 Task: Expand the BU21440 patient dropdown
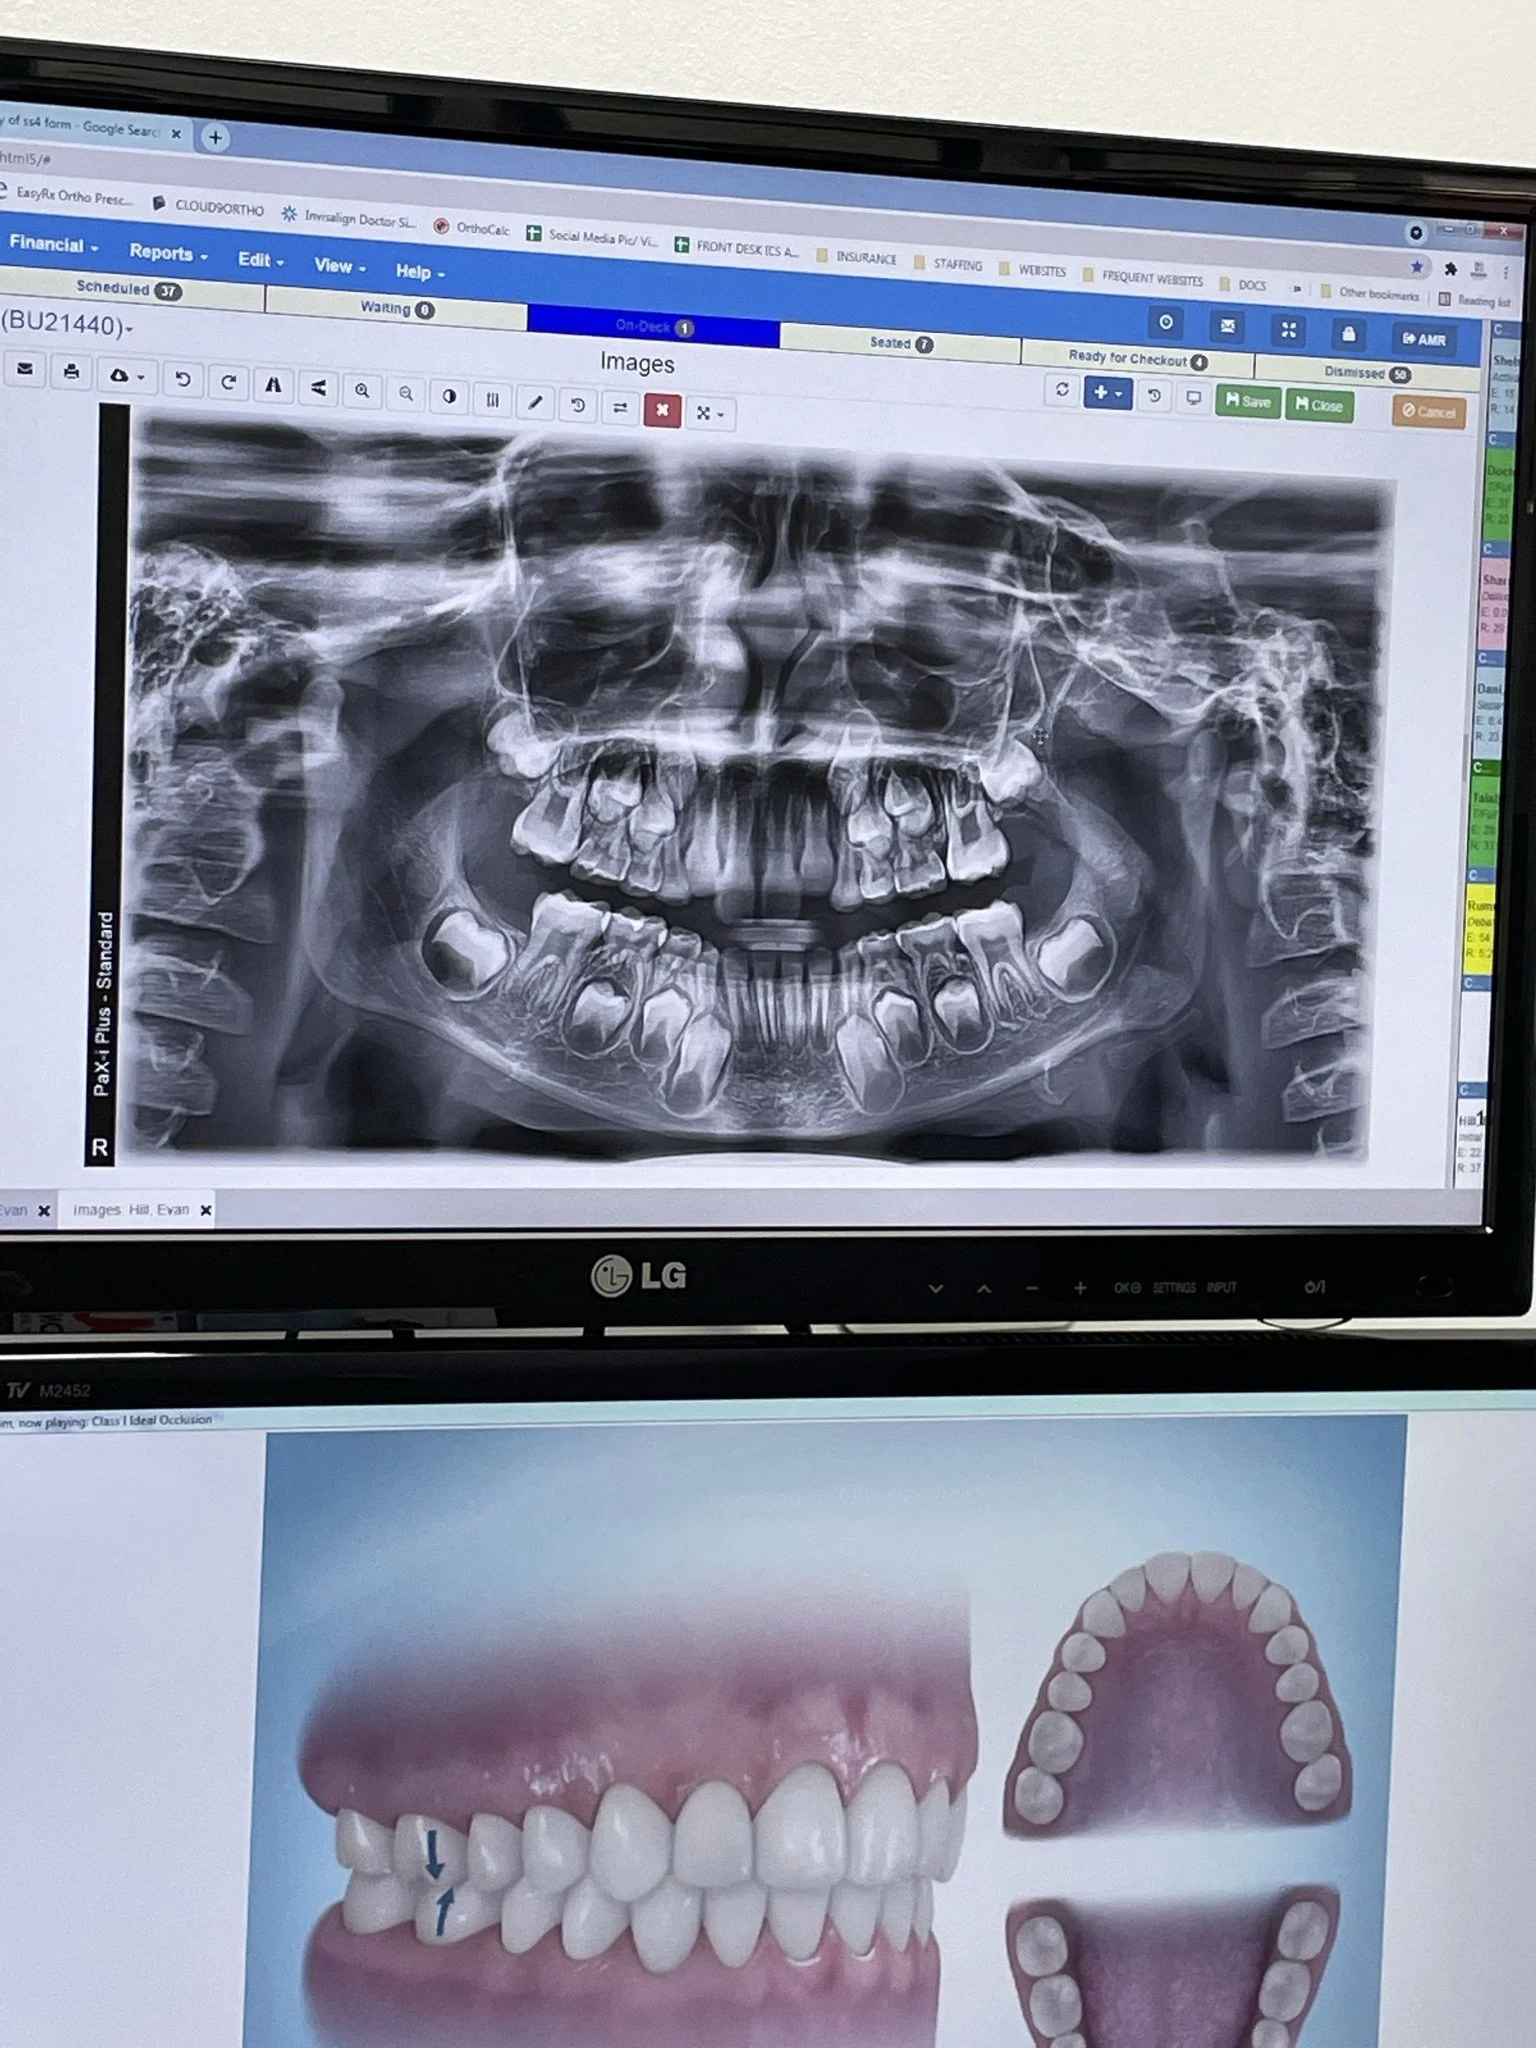67,324
